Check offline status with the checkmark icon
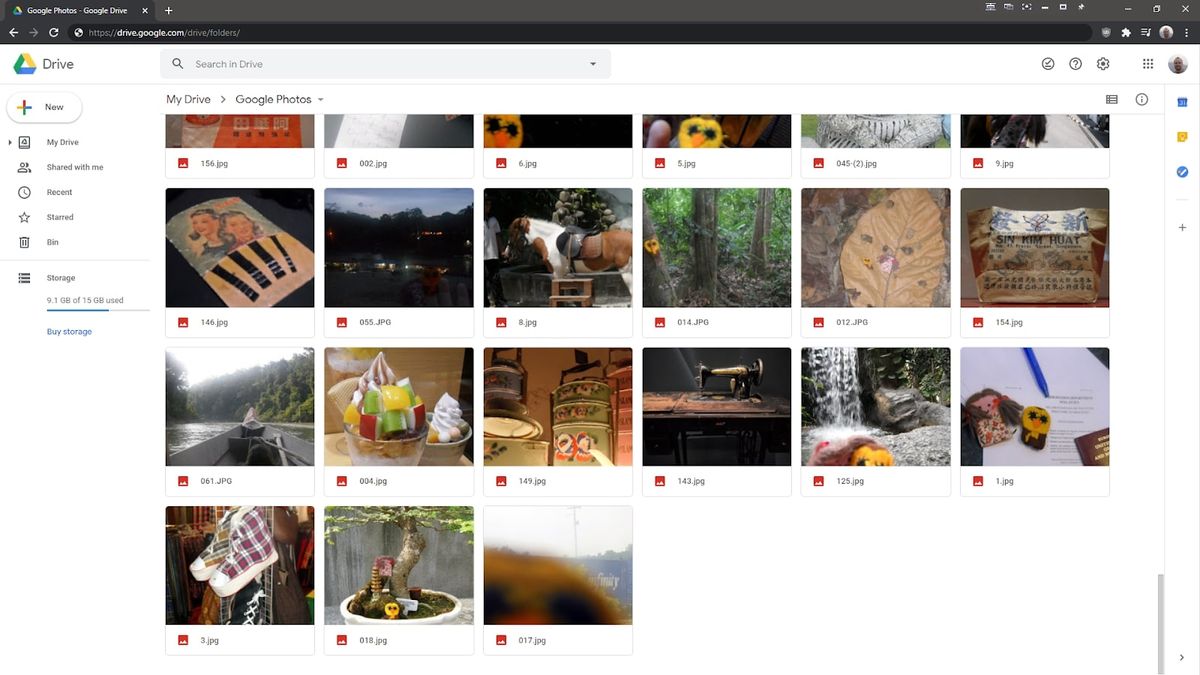 1048,63
